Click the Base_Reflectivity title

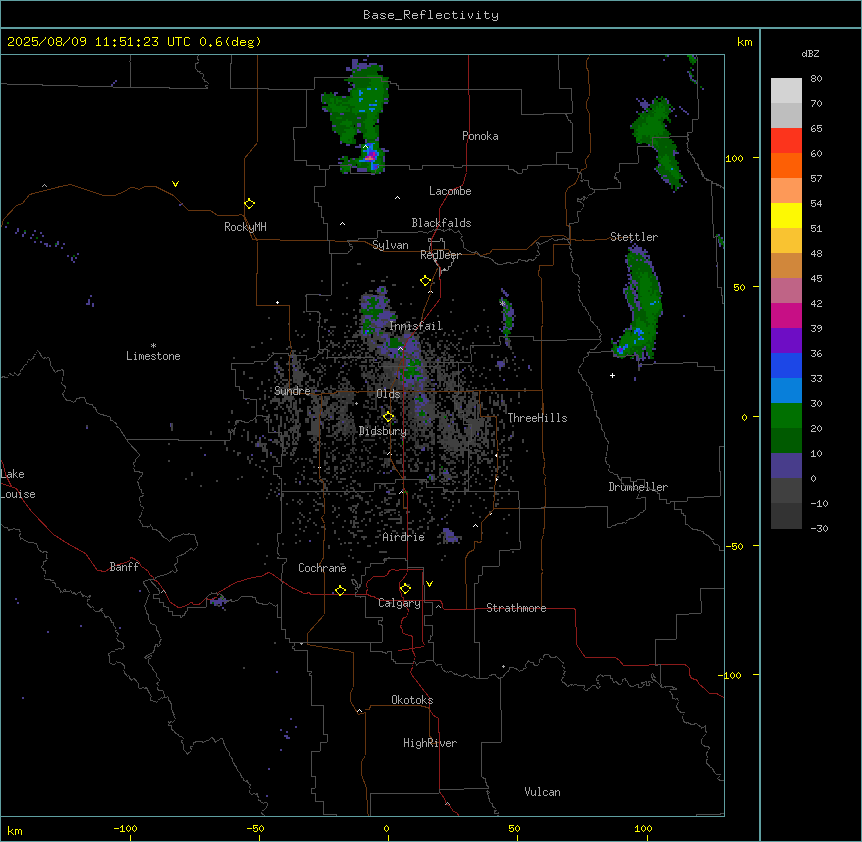point(431,15)
